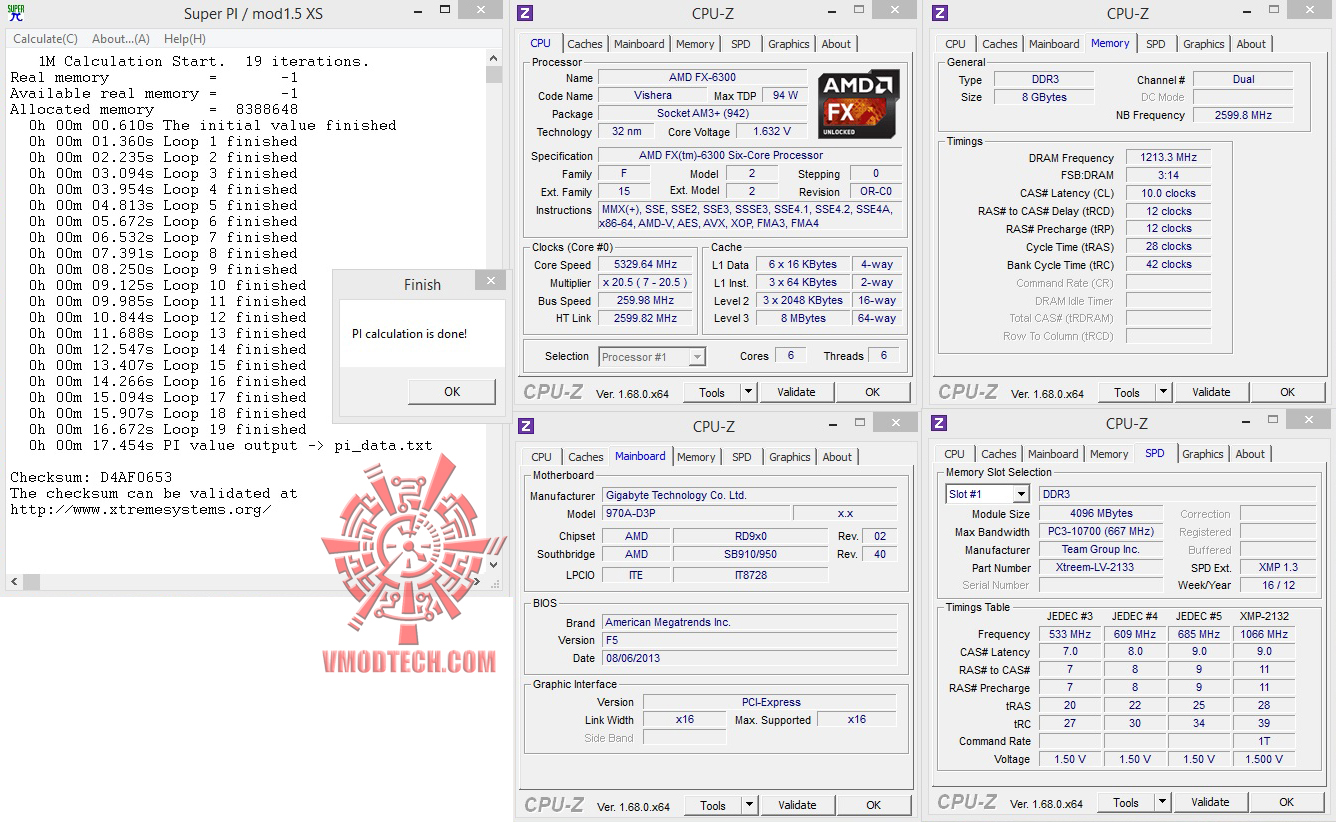Screen dimensions: 1336x822
Task: Select Graphics tab in the CPU-Z SPD window
Action: 1203,454
